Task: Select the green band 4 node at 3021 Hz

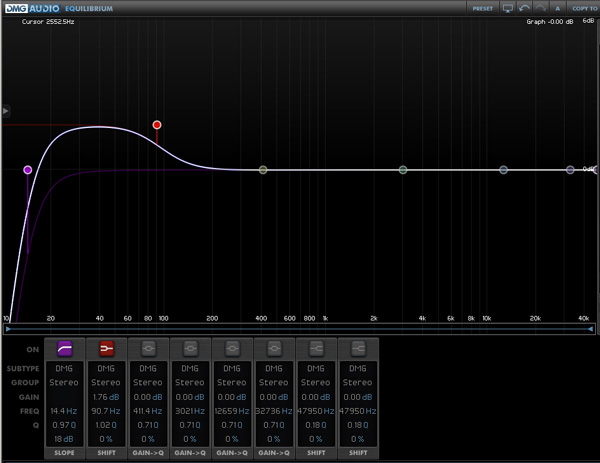Action: click(403, 170)
